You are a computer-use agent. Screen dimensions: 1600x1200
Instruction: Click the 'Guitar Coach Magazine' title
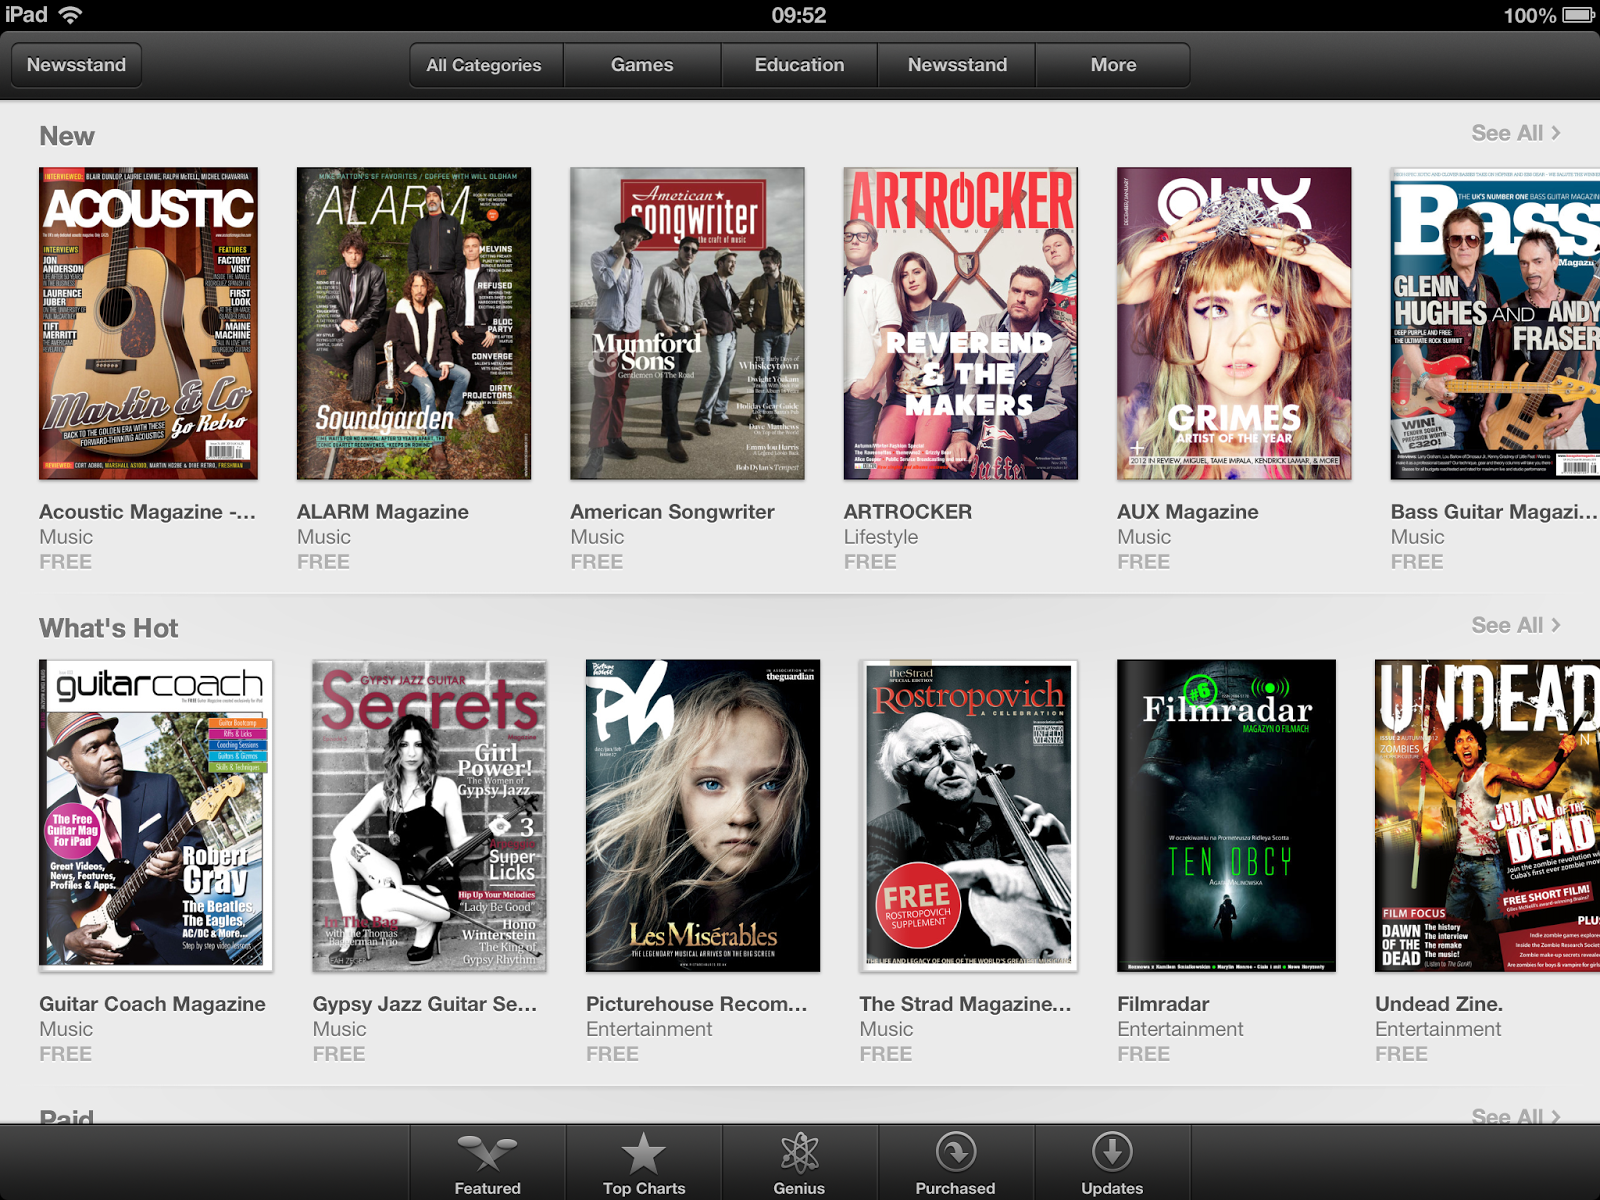pos(153,1004)
